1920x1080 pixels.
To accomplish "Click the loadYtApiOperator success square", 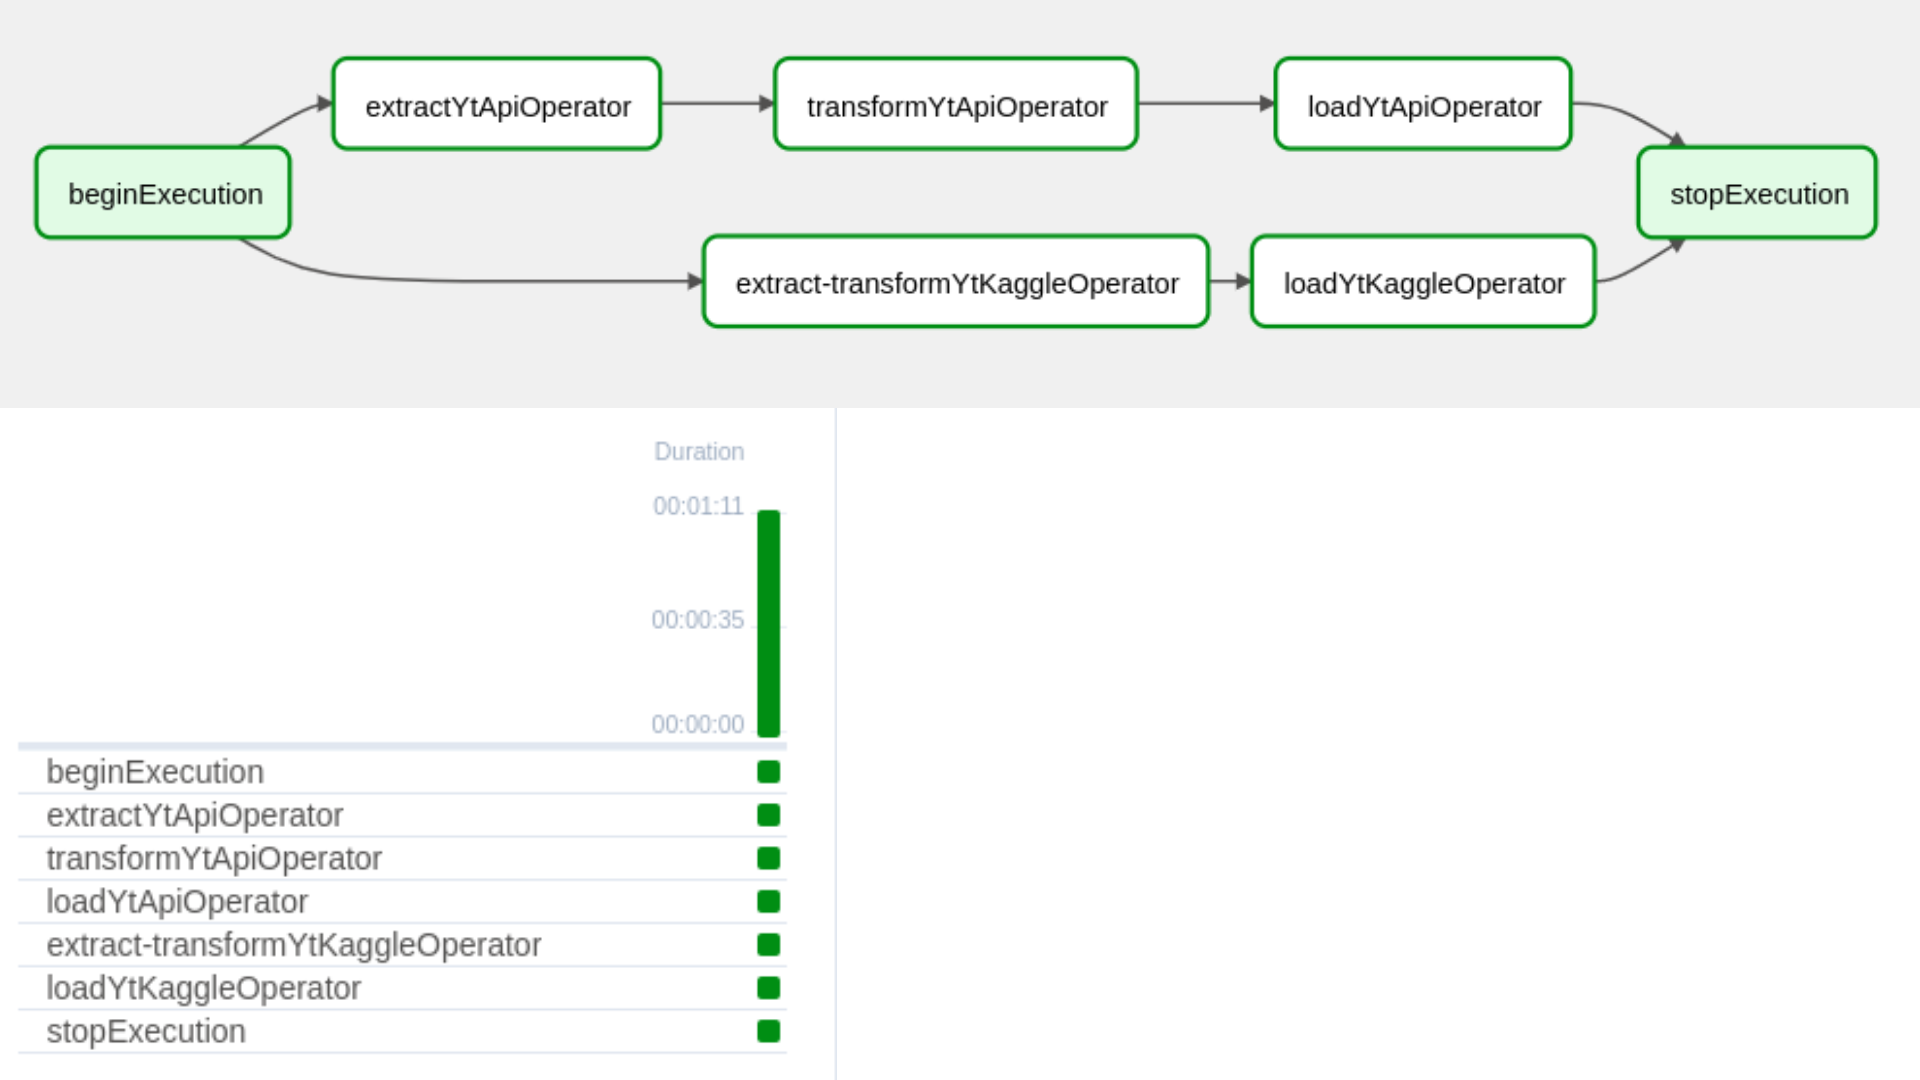I will (x=768, y=901).
